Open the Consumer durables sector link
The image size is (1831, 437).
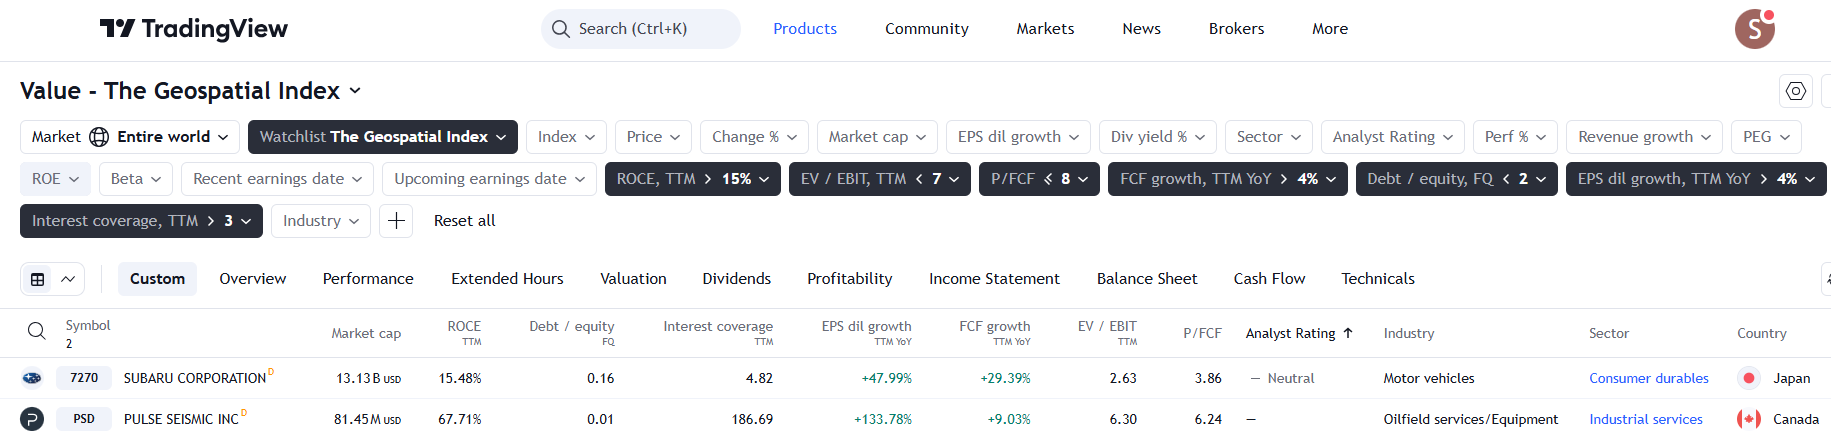1649,378
